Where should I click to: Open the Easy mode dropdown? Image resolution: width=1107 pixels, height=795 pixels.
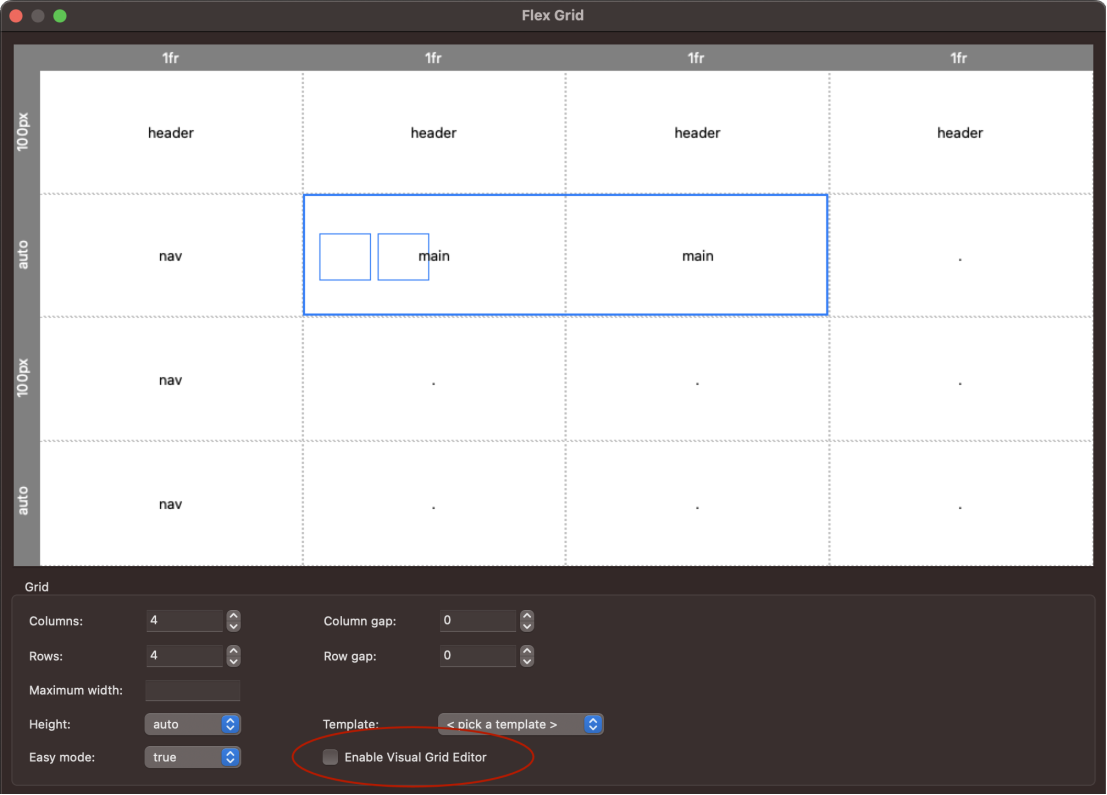(192, 757)
